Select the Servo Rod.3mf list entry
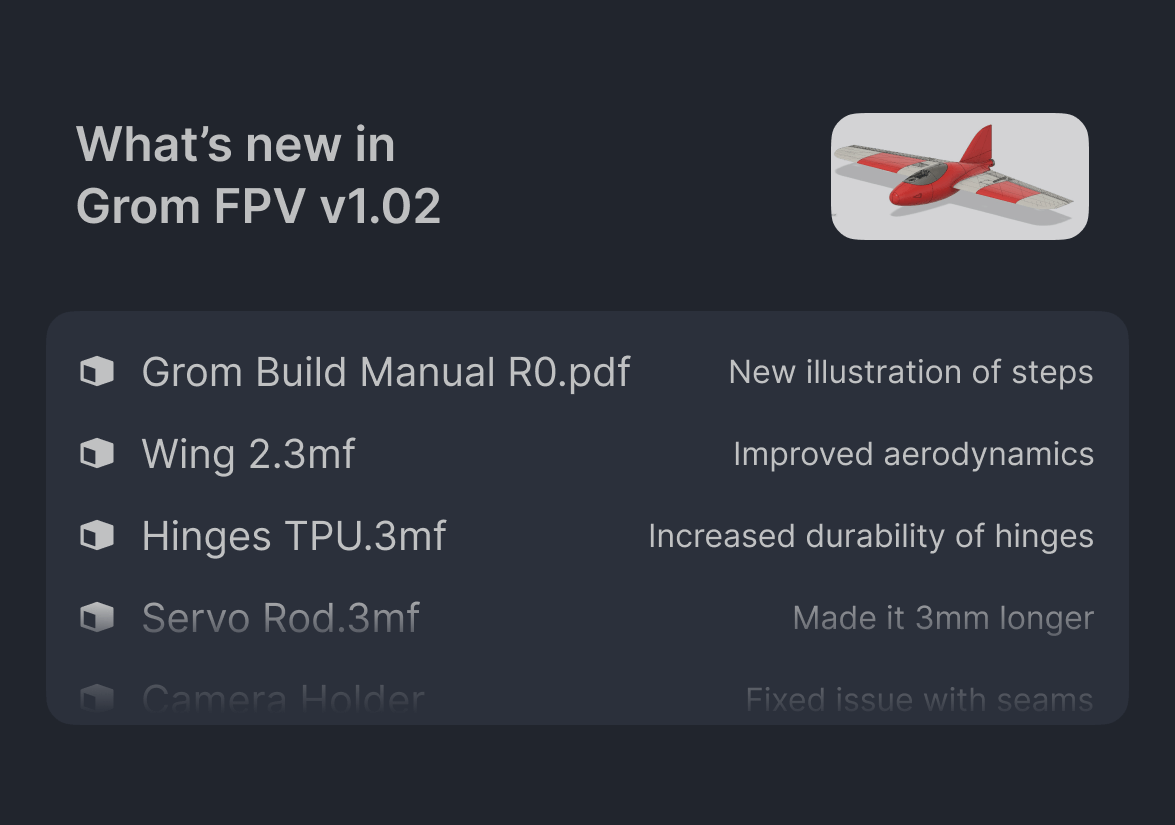1175x825 pixels. [x=280, y=617]
